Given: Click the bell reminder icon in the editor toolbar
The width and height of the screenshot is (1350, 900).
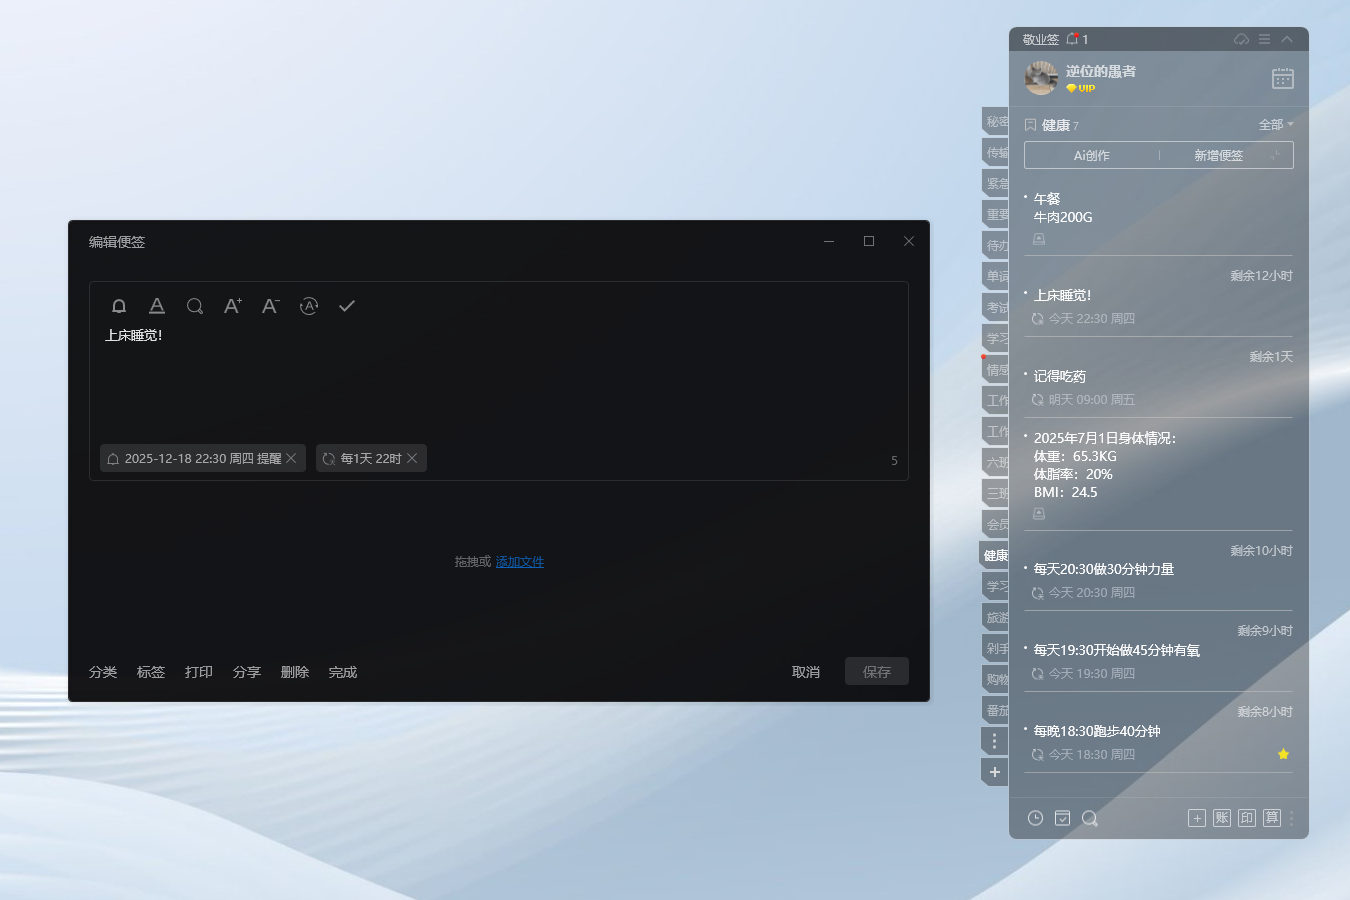Looking at the screenshot, I should pos(119,306).
